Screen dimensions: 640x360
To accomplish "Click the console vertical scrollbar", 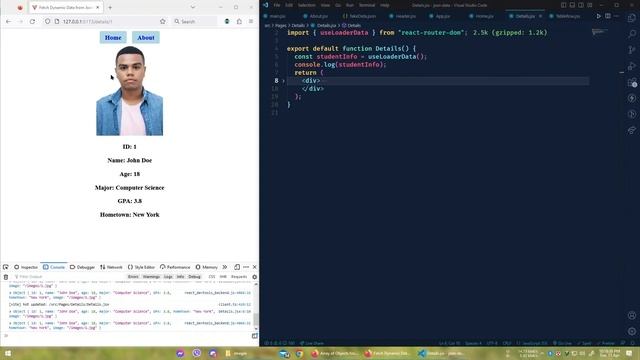I will [256, 306].
